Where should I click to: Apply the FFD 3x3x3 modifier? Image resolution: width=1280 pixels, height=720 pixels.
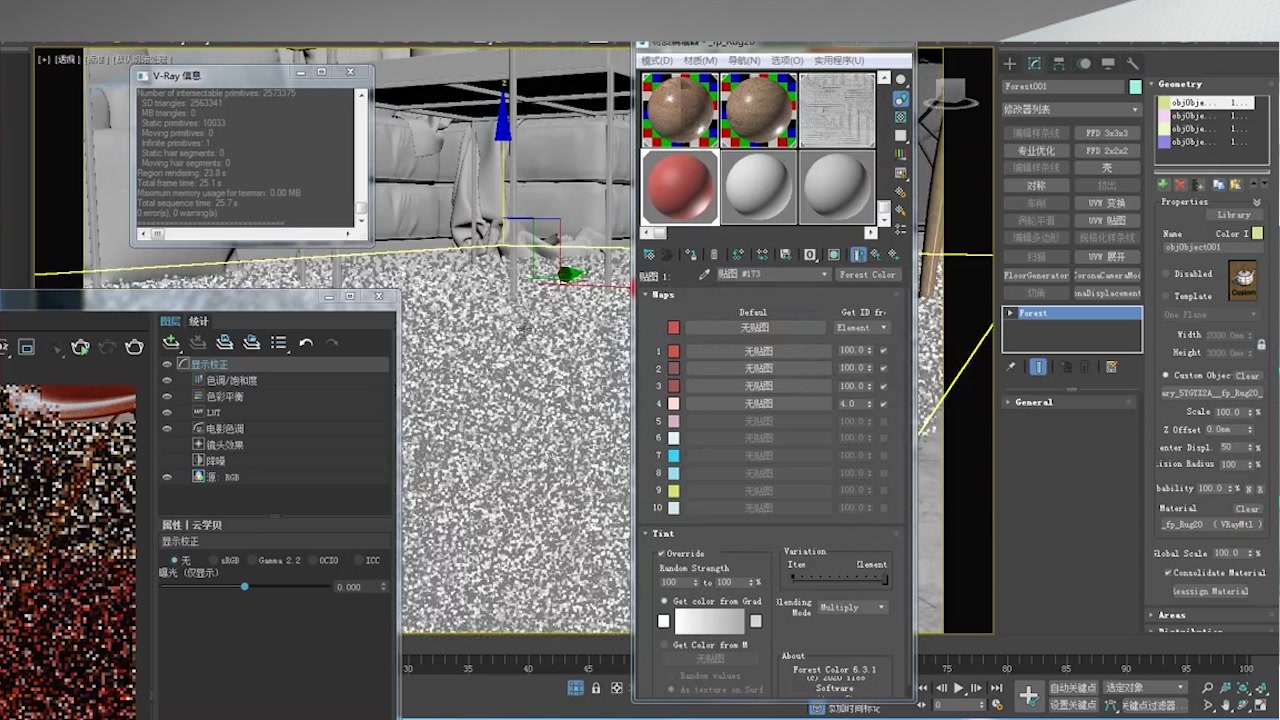coord(1110,132)
